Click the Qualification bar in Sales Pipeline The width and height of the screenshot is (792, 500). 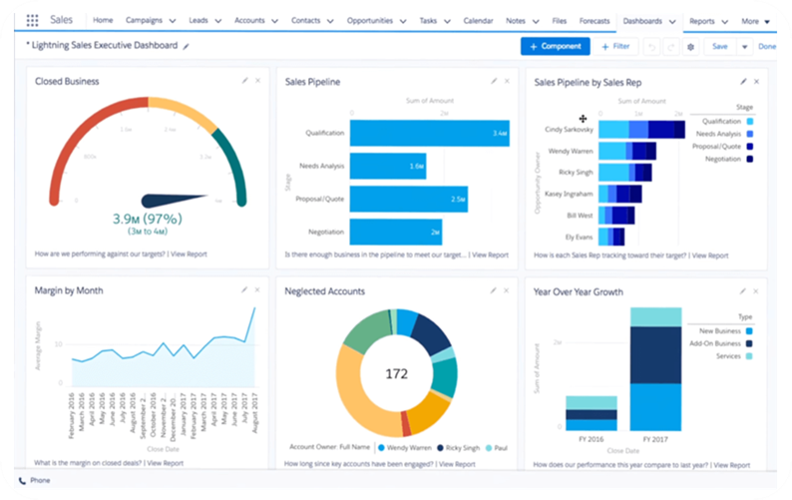point(429,133)
